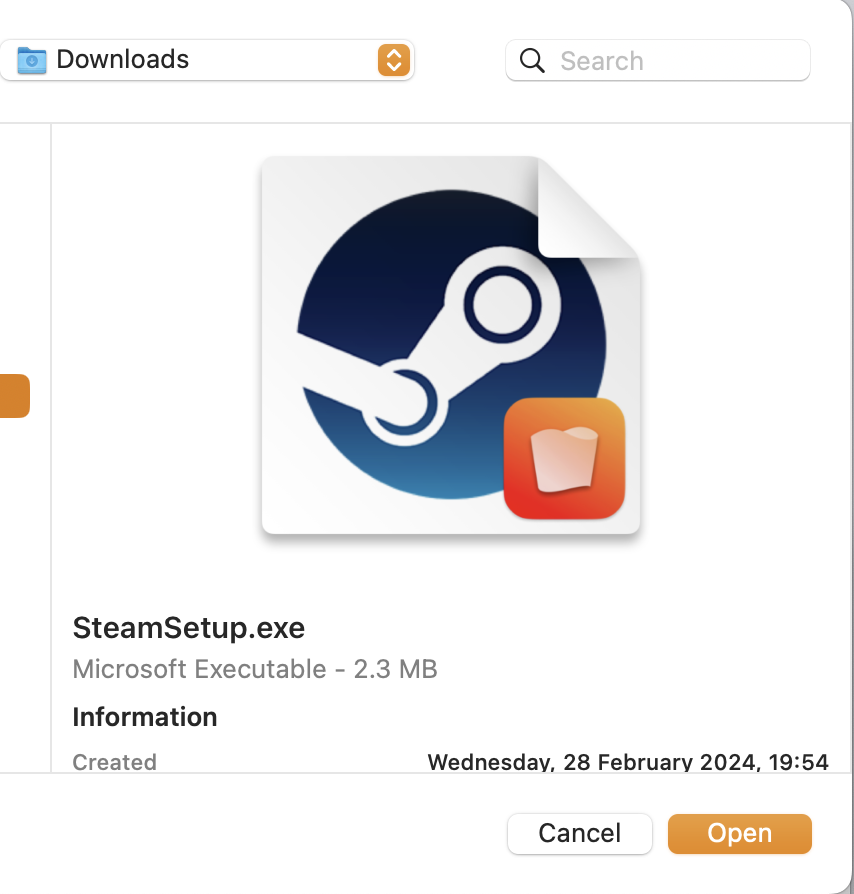Click the large ring in the Steam logo
This screenshot has height=894, width=854.
(506, 305)
